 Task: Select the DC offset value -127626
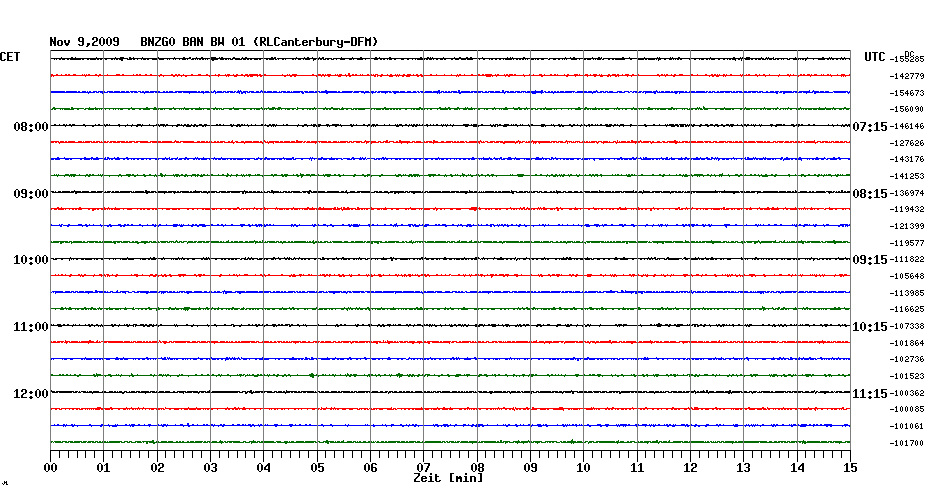pyautogui.click(x=907, y=143)
